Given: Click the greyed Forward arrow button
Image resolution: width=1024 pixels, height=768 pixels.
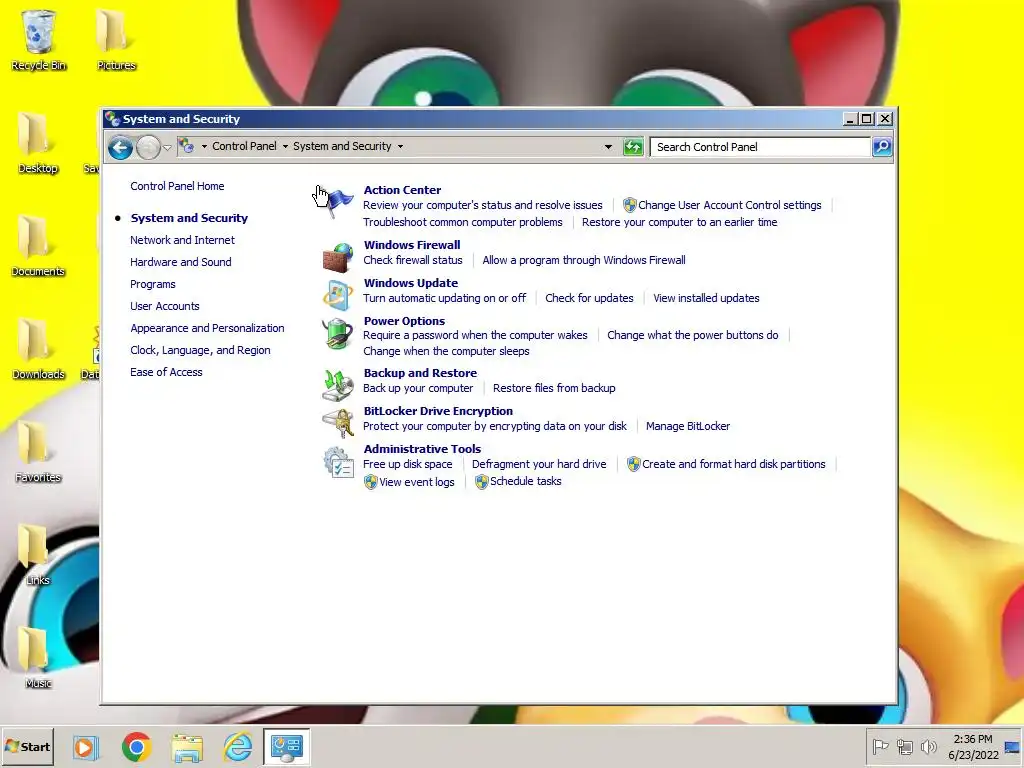Looking at the screenshot, I should [148, 147].
